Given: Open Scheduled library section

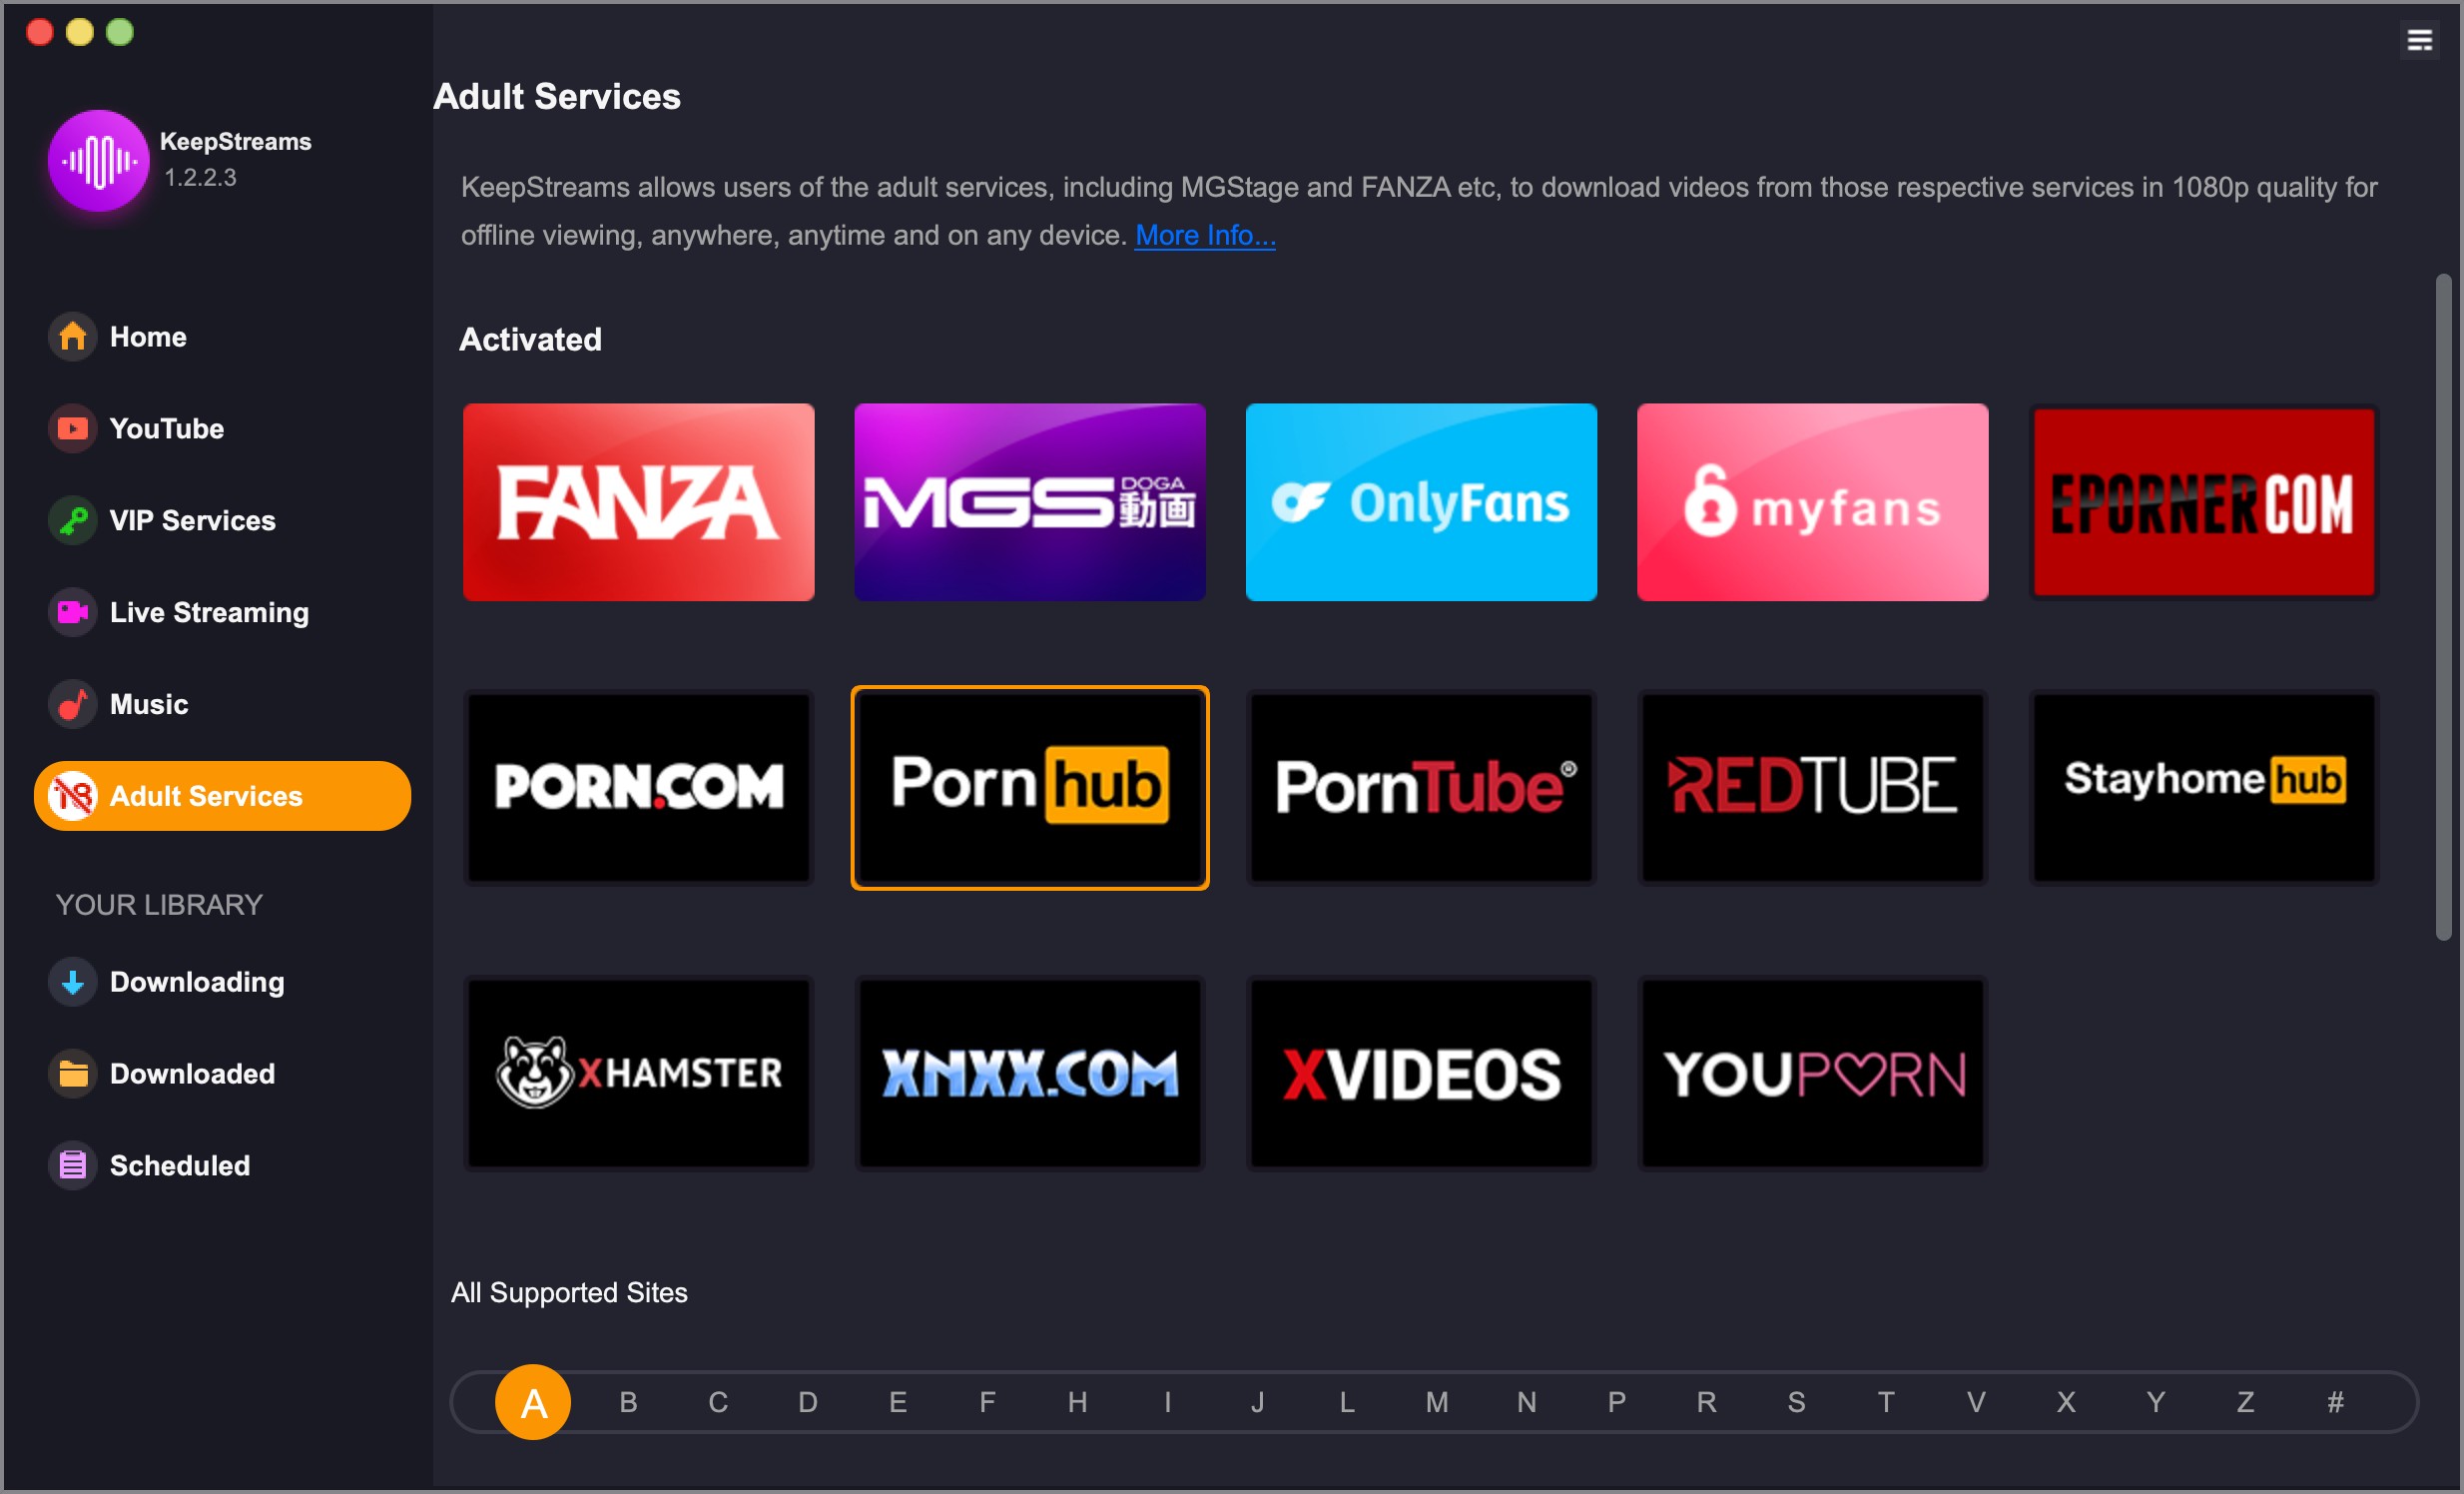Looking at the screenshot, I should (178, 1164).
